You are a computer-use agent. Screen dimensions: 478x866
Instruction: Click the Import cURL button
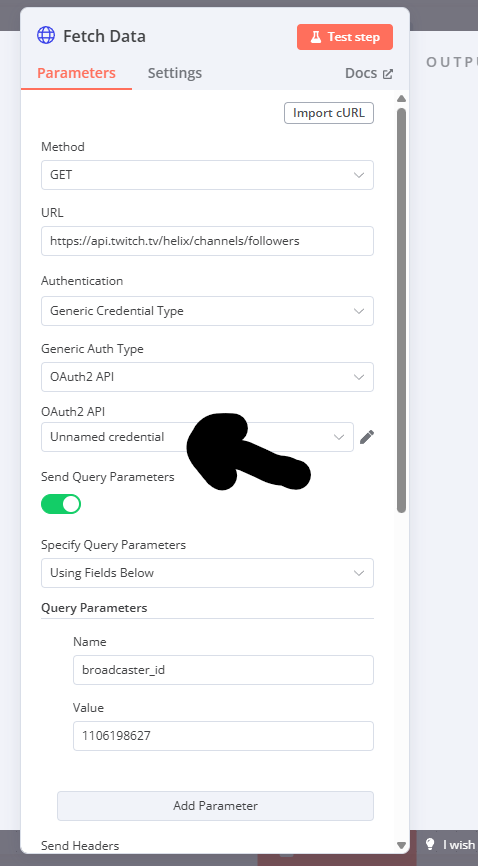point(329,113)
